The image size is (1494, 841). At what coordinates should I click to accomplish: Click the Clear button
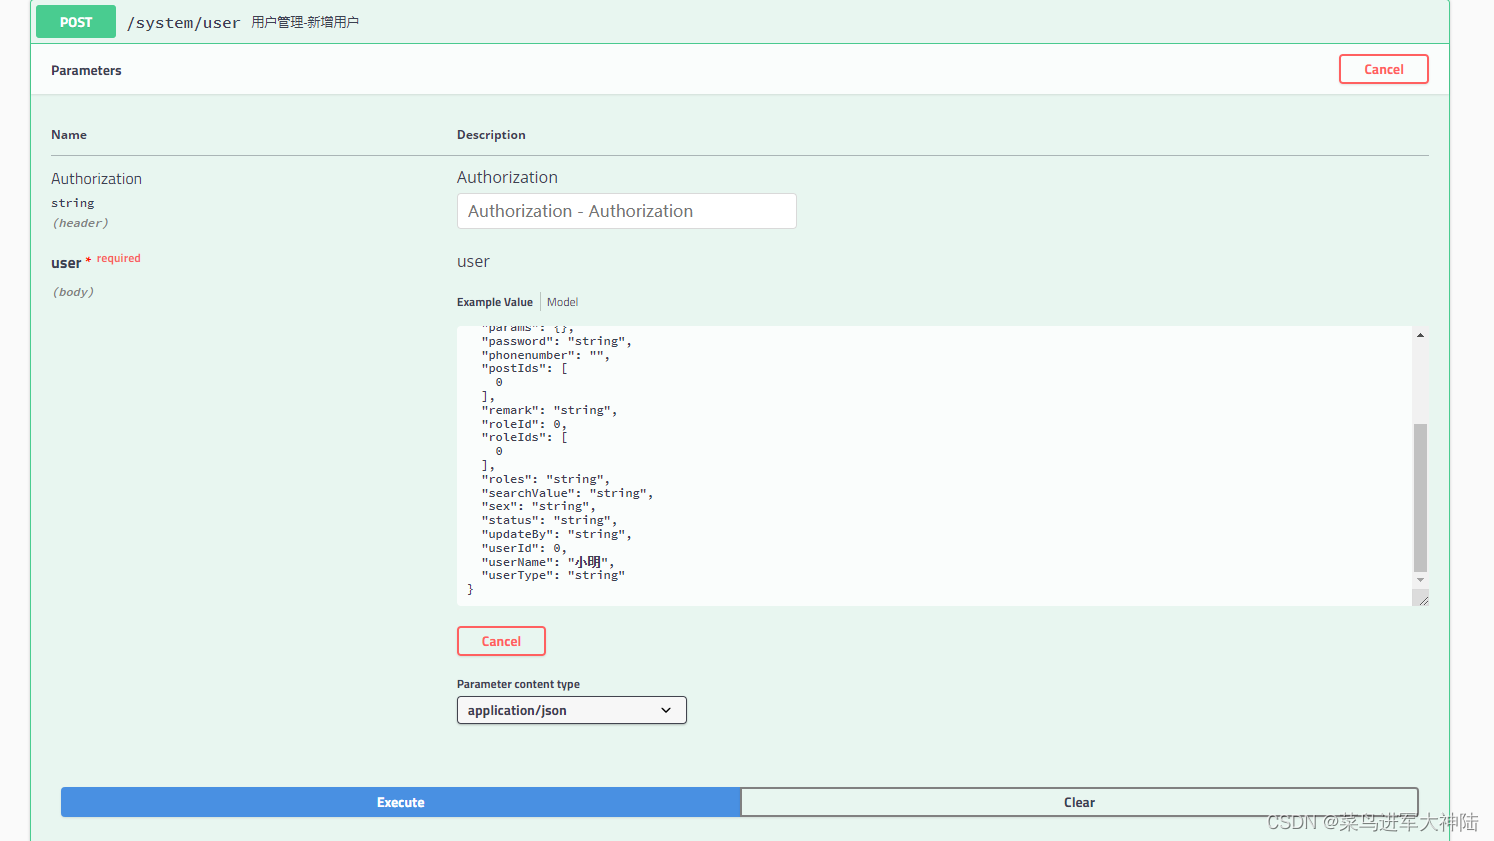1079,802
